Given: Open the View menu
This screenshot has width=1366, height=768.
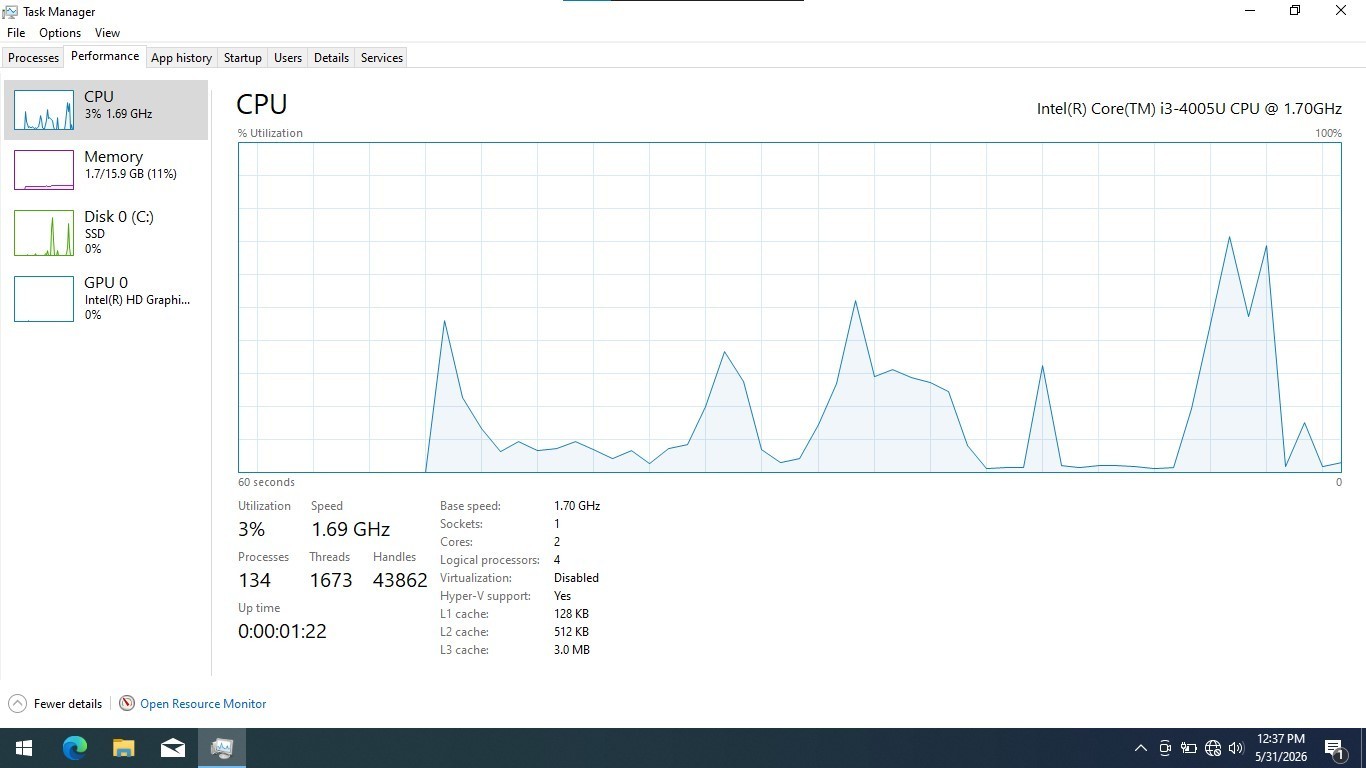Looking at the screenshot, I should (107, 33).
